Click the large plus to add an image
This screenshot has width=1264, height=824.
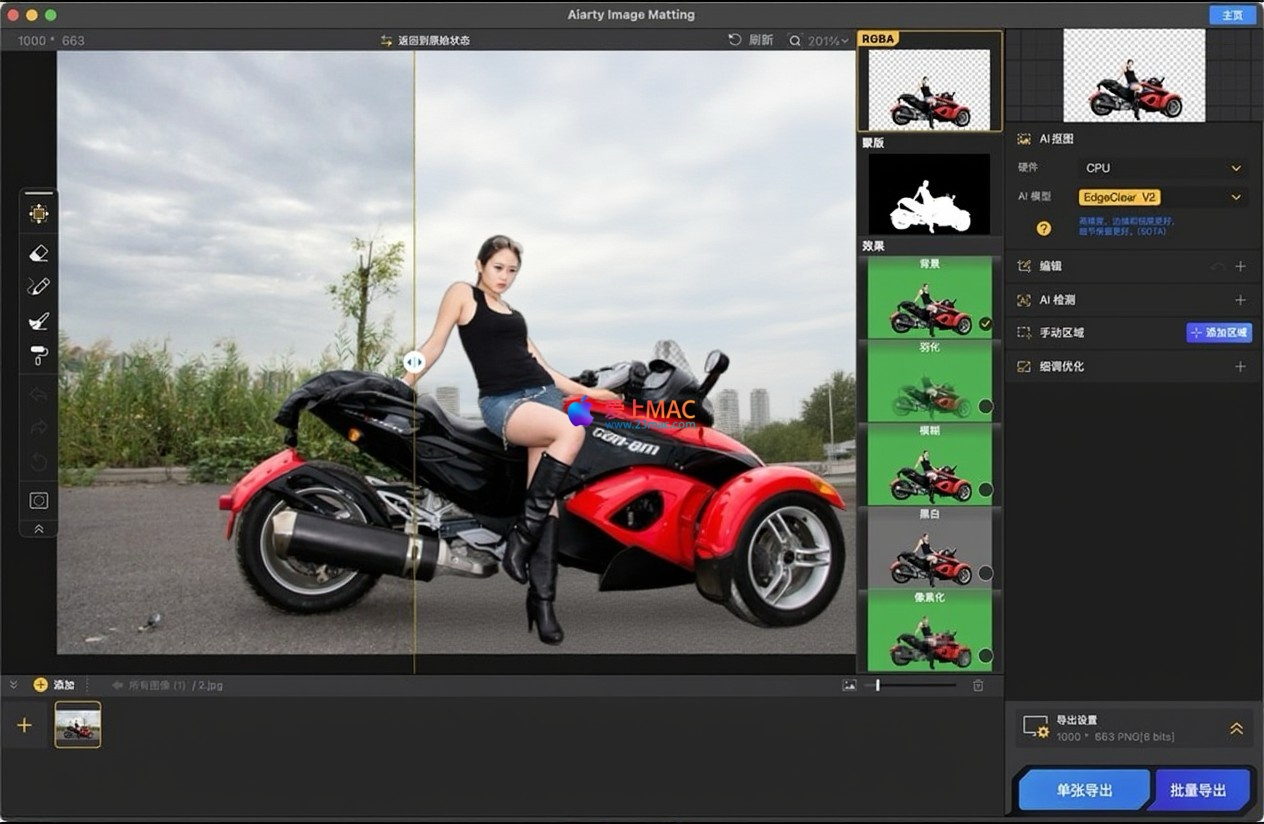24,725
